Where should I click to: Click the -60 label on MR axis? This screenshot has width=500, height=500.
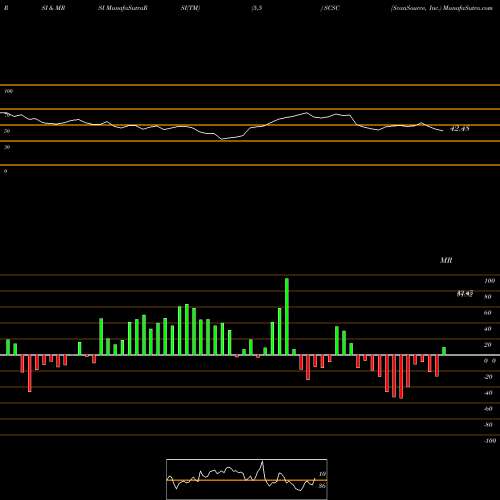click(488, 409)
